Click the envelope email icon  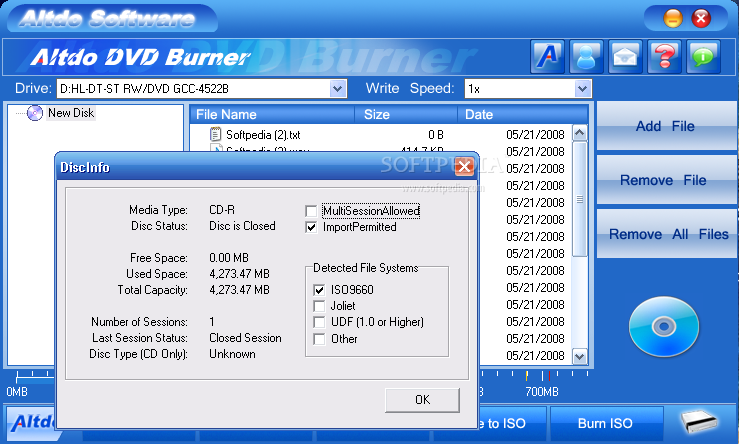tap(625, 57)
